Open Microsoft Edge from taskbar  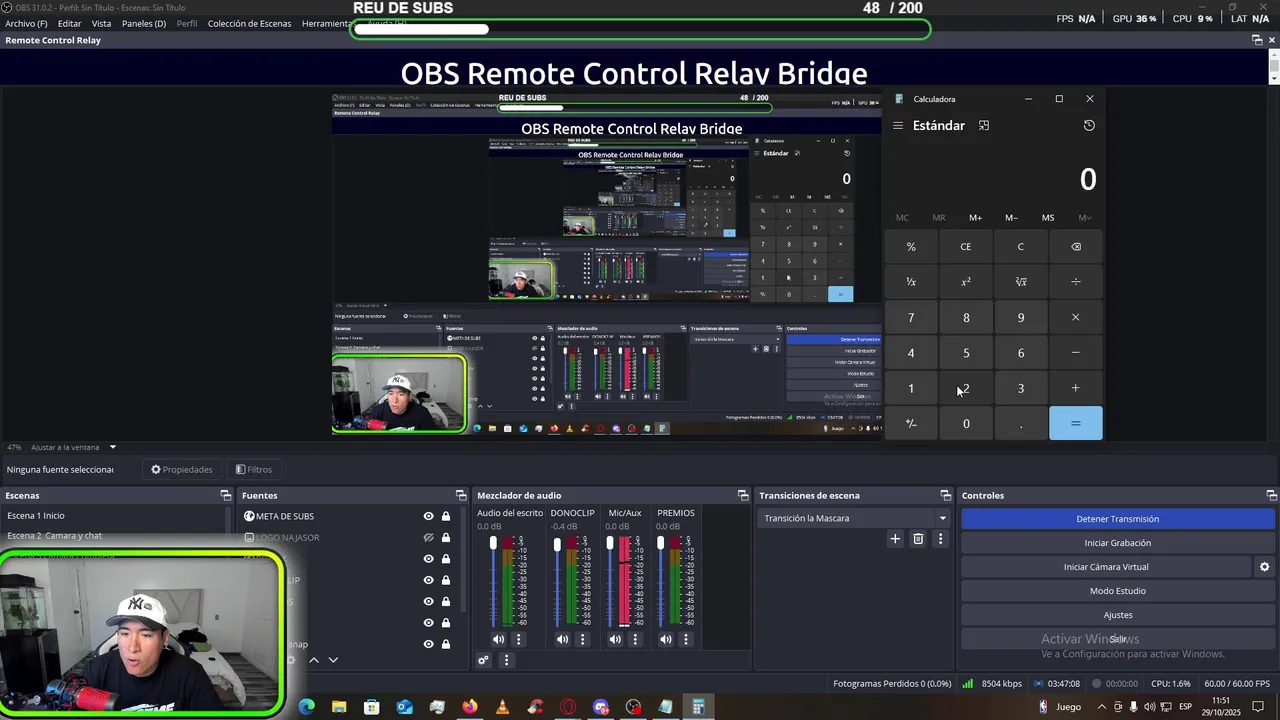307,707
